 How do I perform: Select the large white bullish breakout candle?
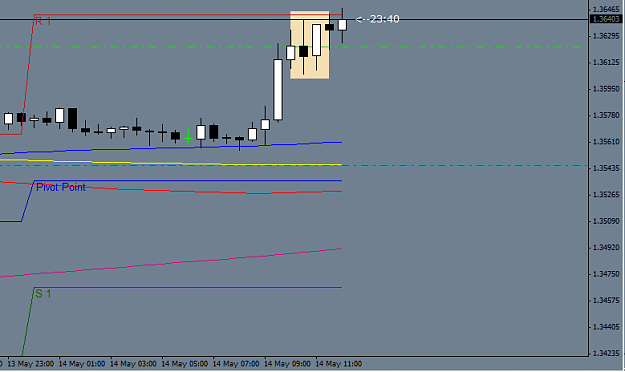click(x=278, y=90)
